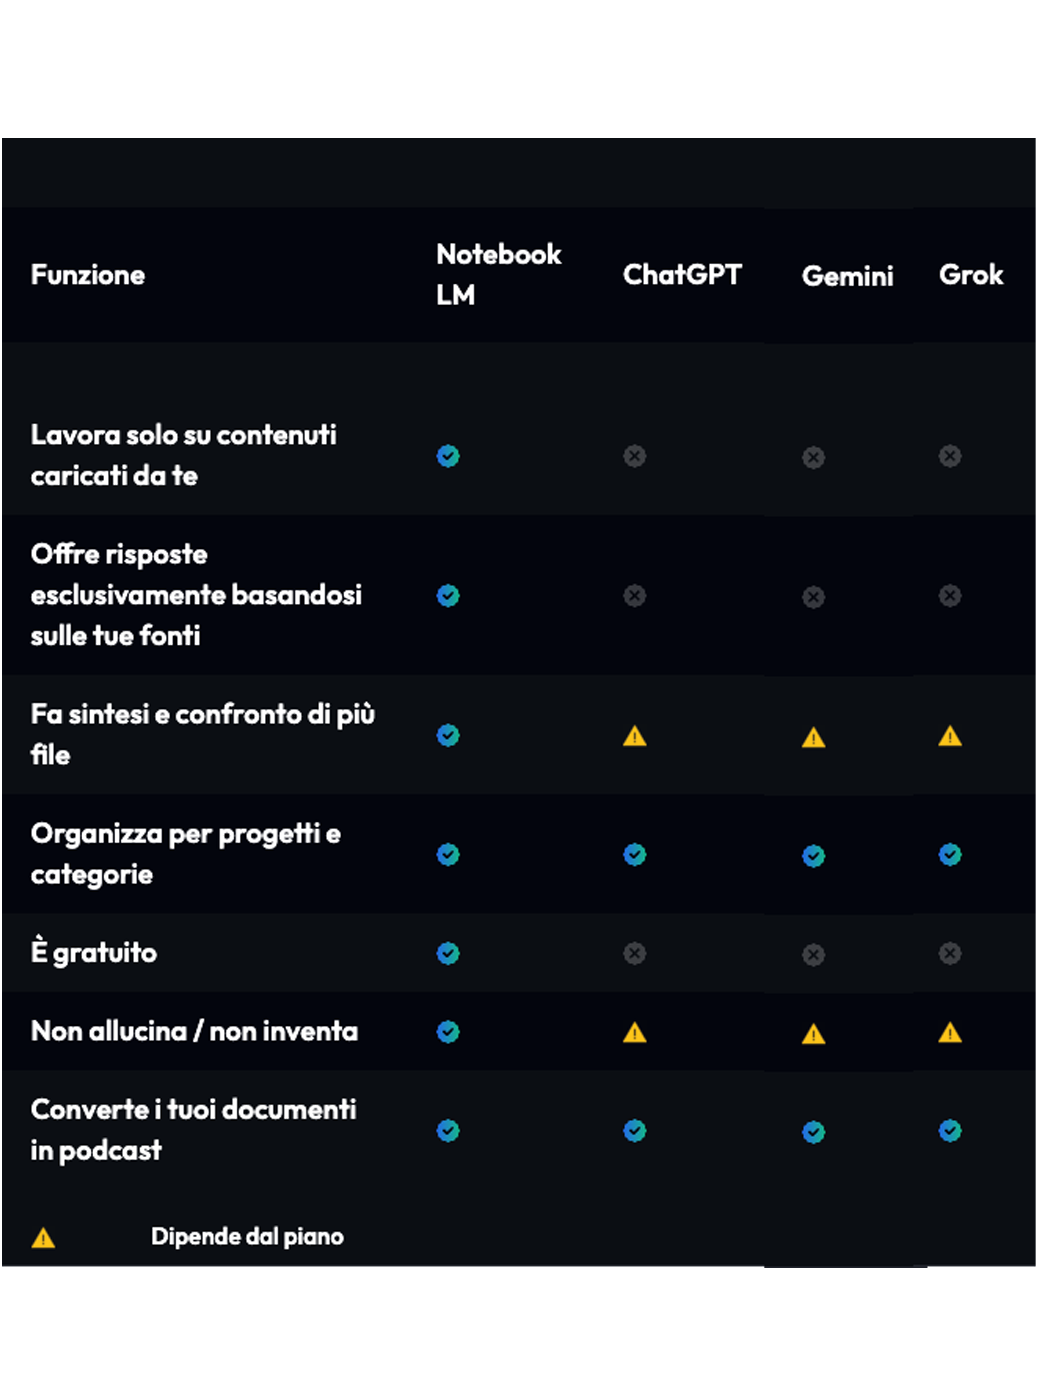Click the 'Funzione' header label

[88, 275]
